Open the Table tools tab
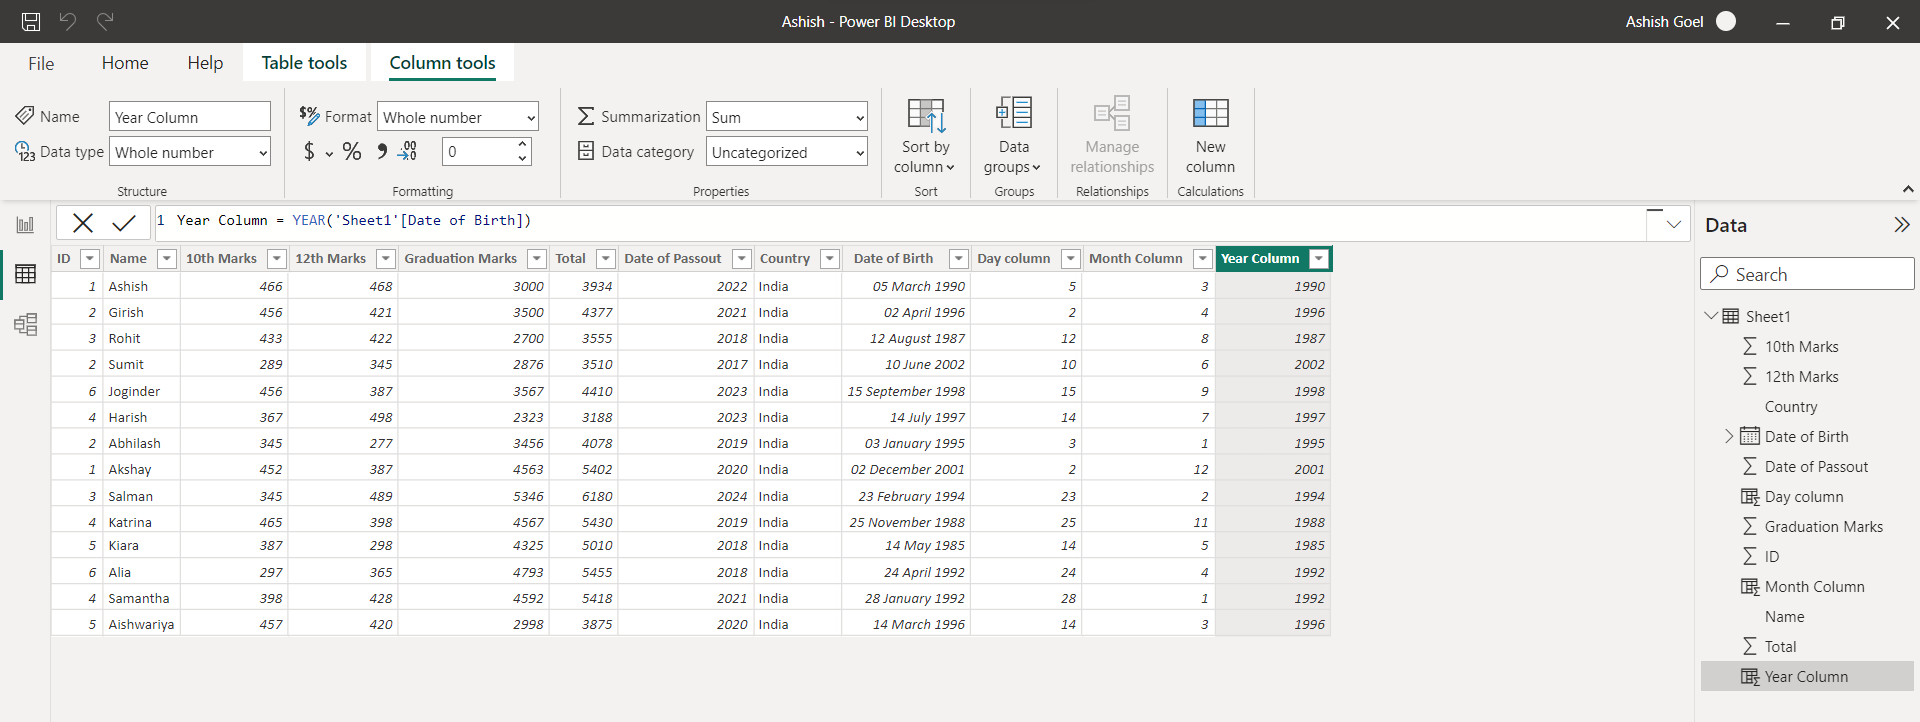The width and height of the screenshot is (1920, 722). coord(304,63)
